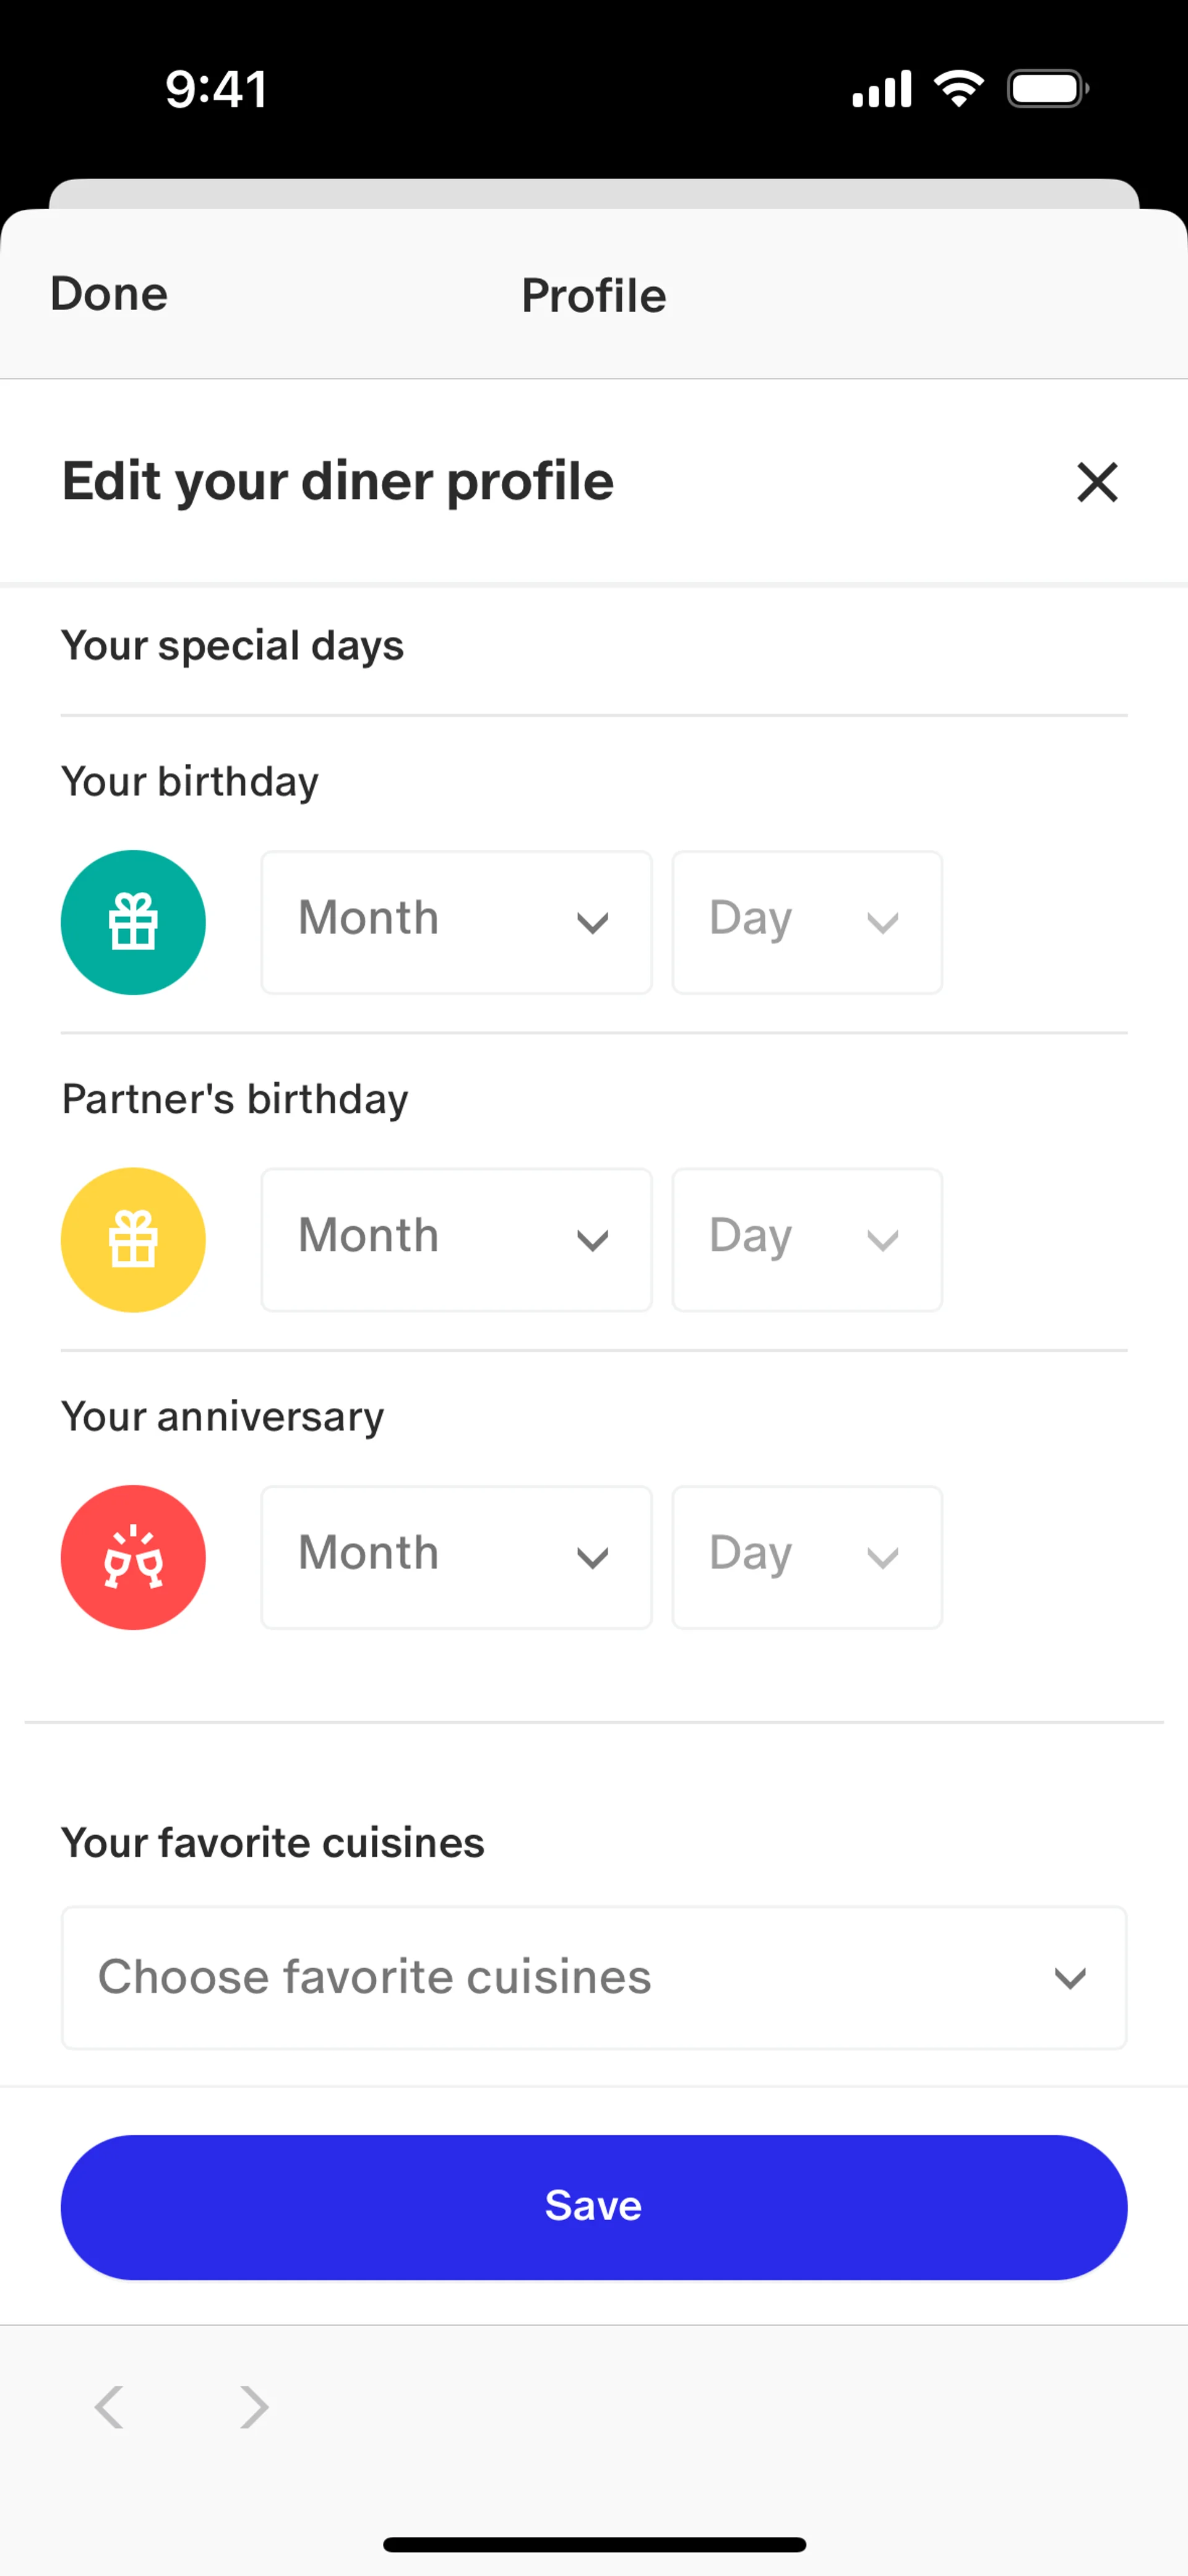Tap the teal birthday gift icon
1188x2576 pixels.
[133, 922]
